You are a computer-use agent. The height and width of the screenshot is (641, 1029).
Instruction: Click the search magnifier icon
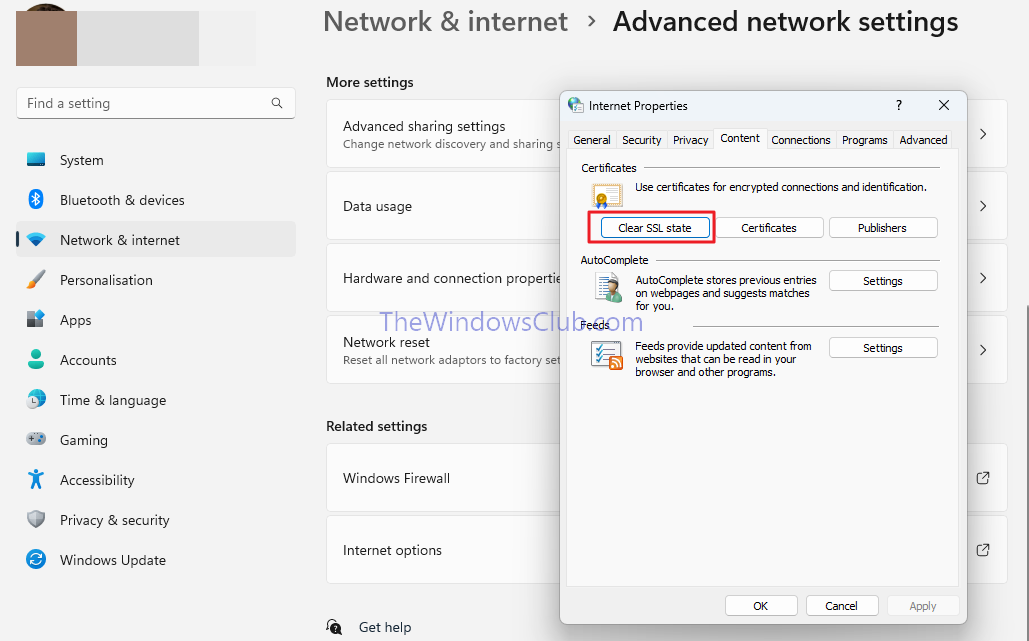click(277, 103)
